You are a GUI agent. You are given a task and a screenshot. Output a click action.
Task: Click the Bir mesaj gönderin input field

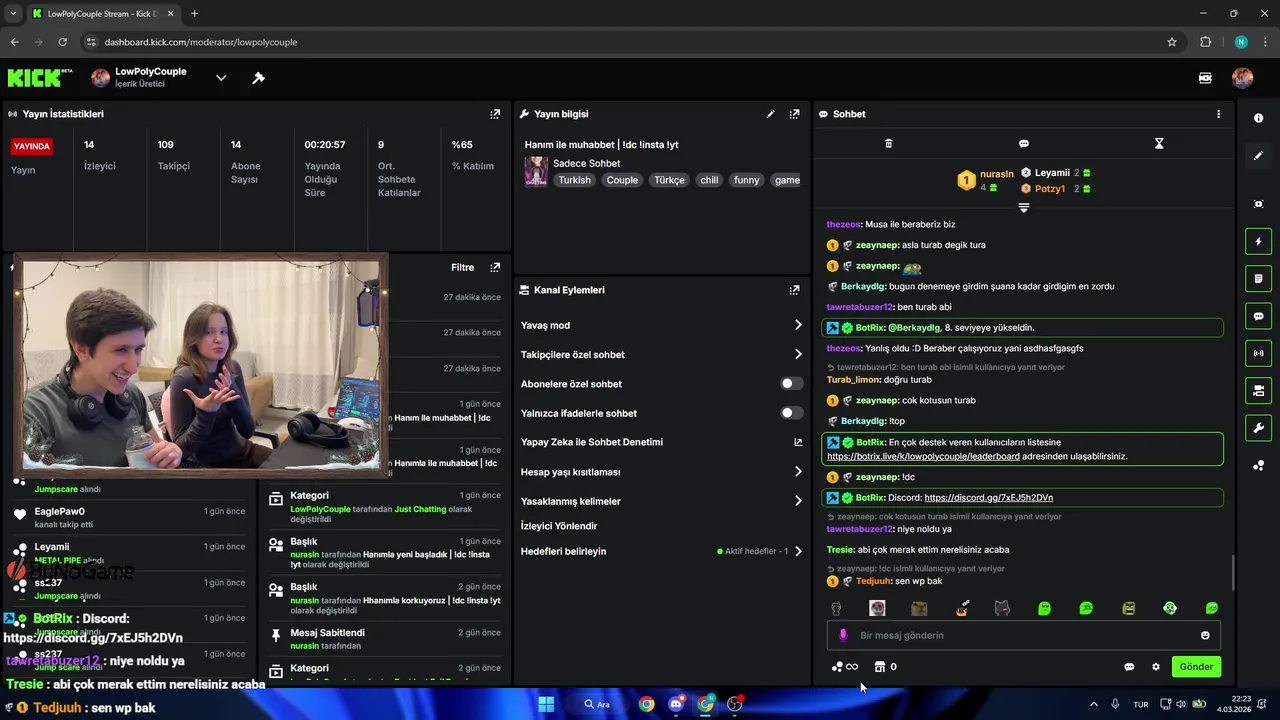point(1024,635)
